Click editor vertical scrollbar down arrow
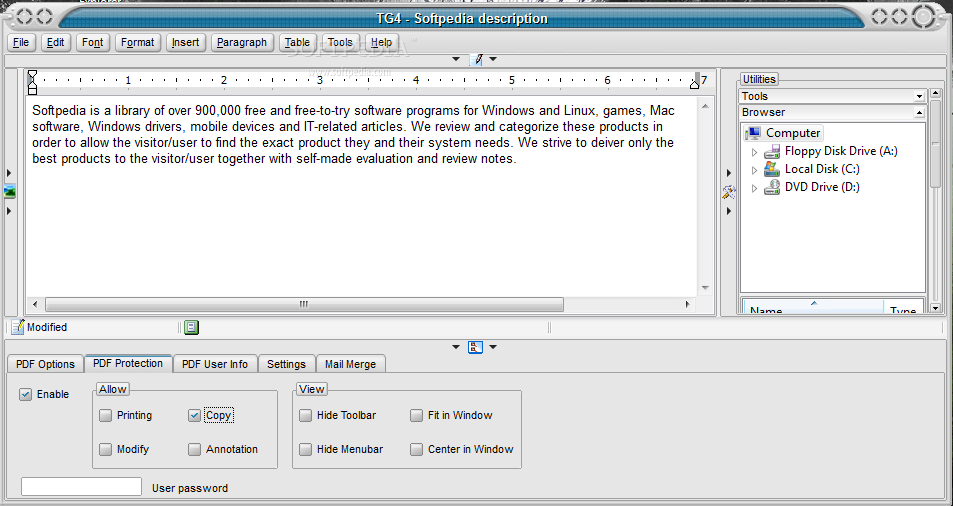The width and height of the screenshot is (953, 506). coord(705,288)
